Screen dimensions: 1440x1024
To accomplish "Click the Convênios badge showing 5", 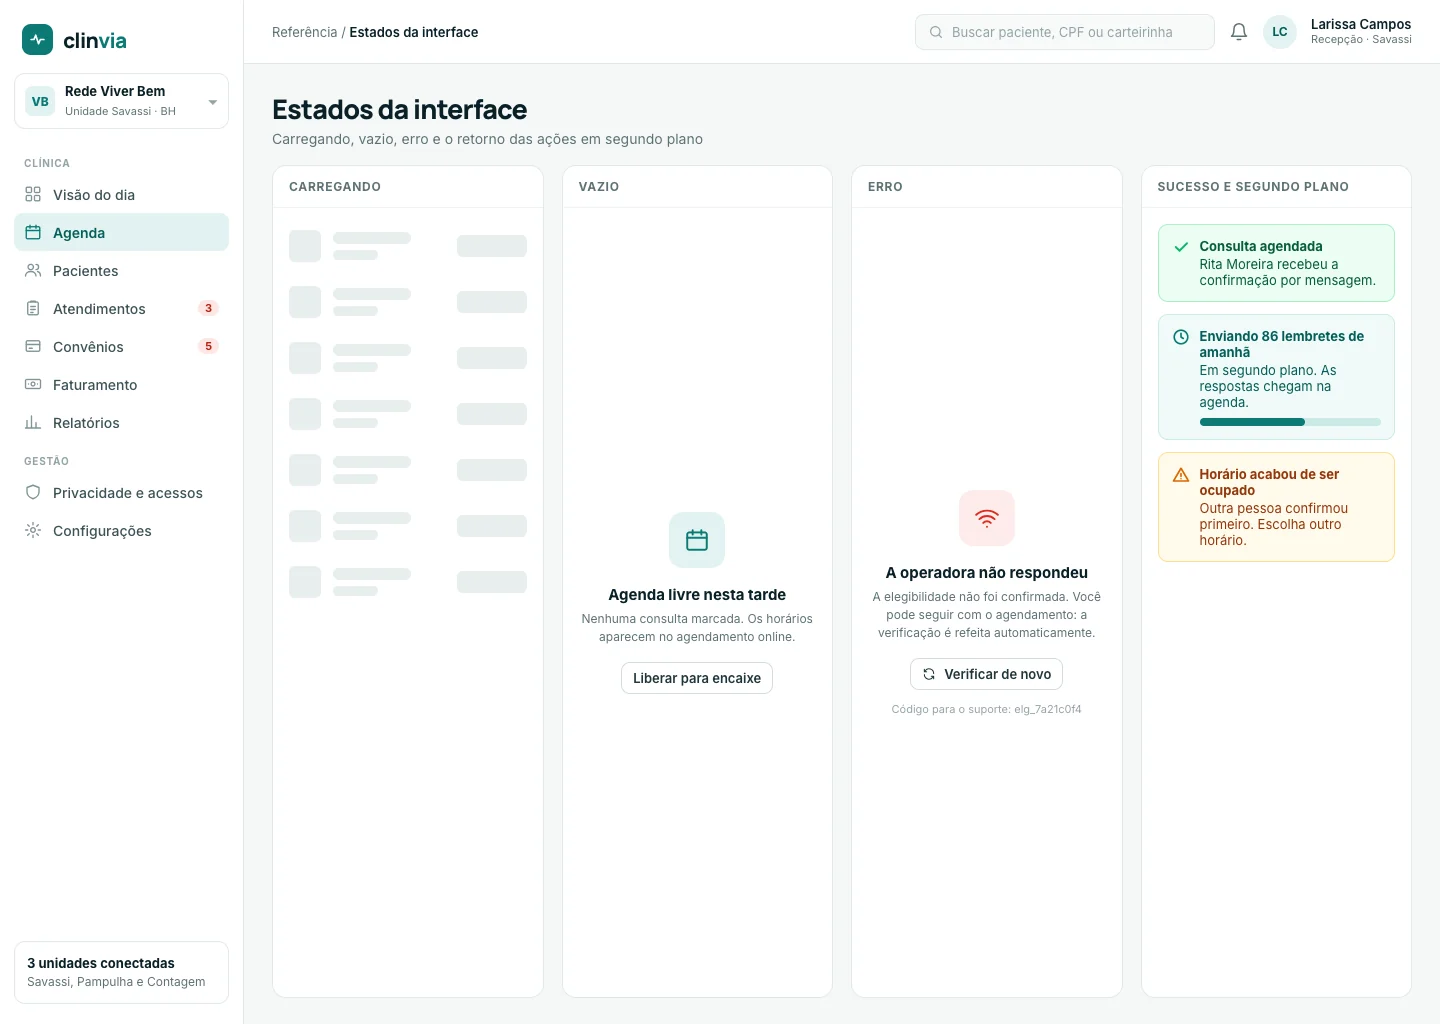I will coord(208,347).
